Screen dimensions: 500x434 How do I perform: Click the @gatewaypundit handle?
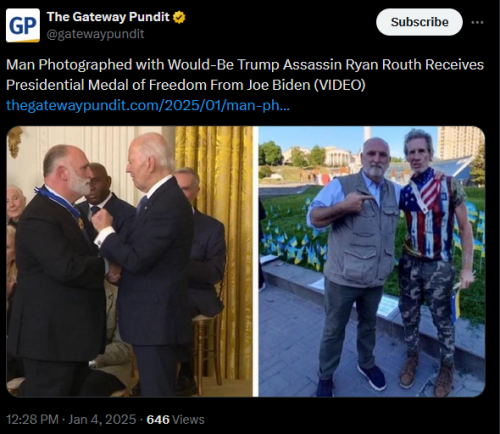click(95, 34)
